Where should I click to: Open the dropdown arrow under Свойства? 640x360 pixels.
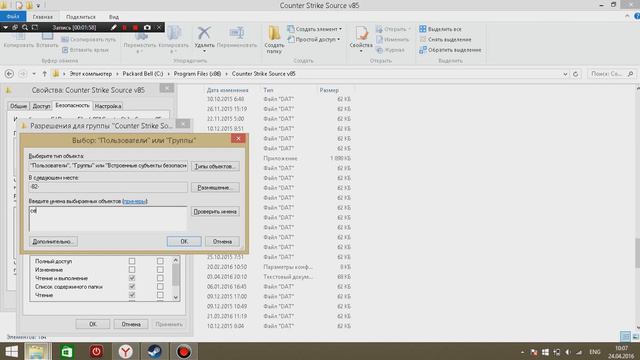click(x=361, y=51)
